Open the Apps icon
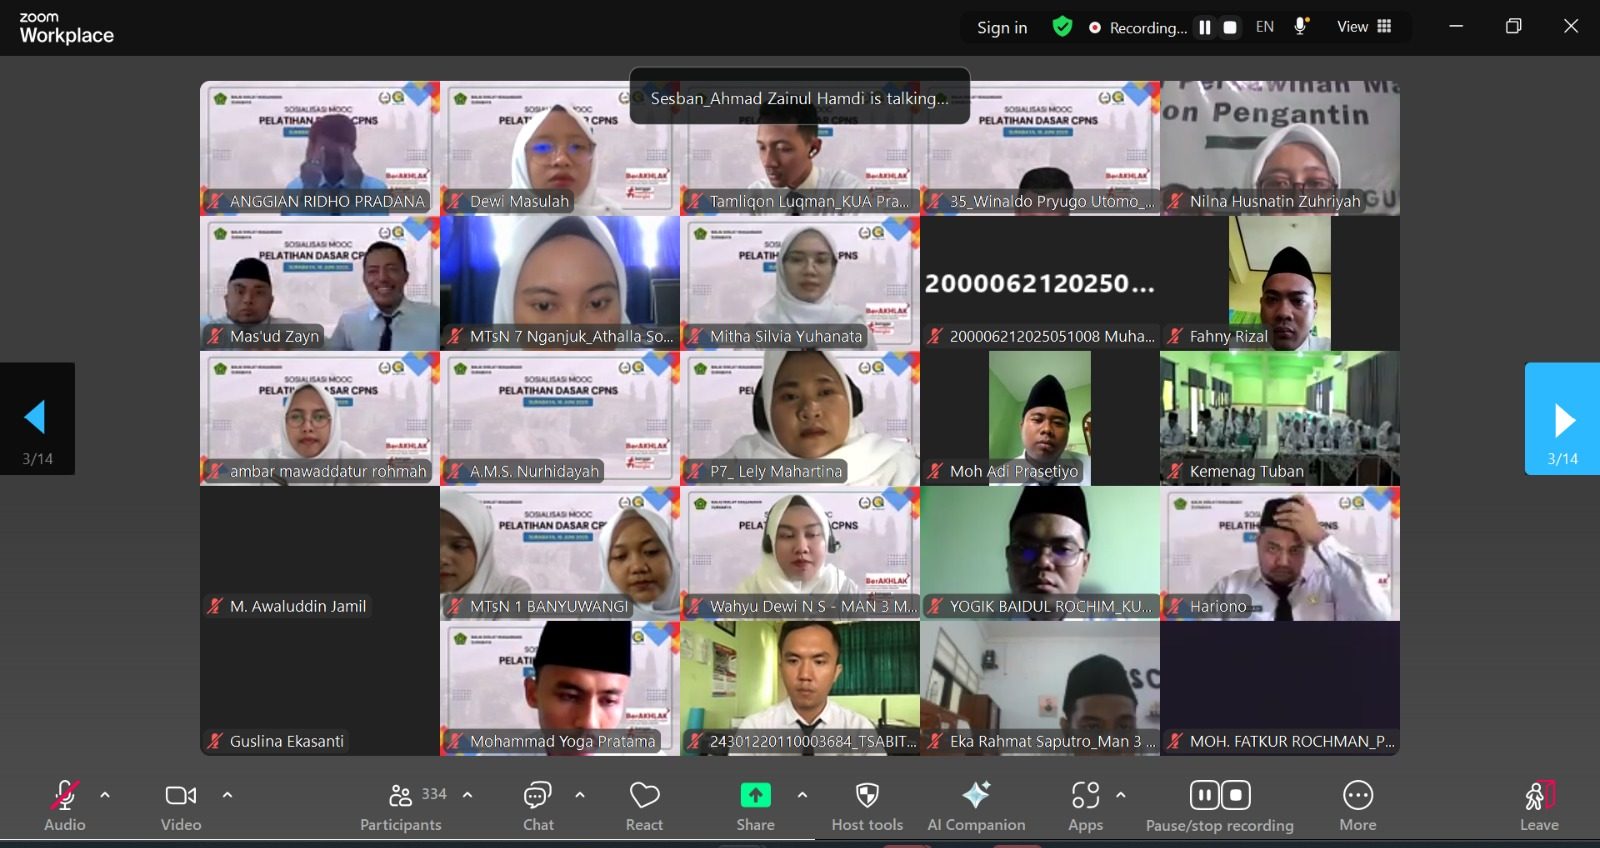This screenshot has height=848, width=1600. click(x=1085, y=796)
